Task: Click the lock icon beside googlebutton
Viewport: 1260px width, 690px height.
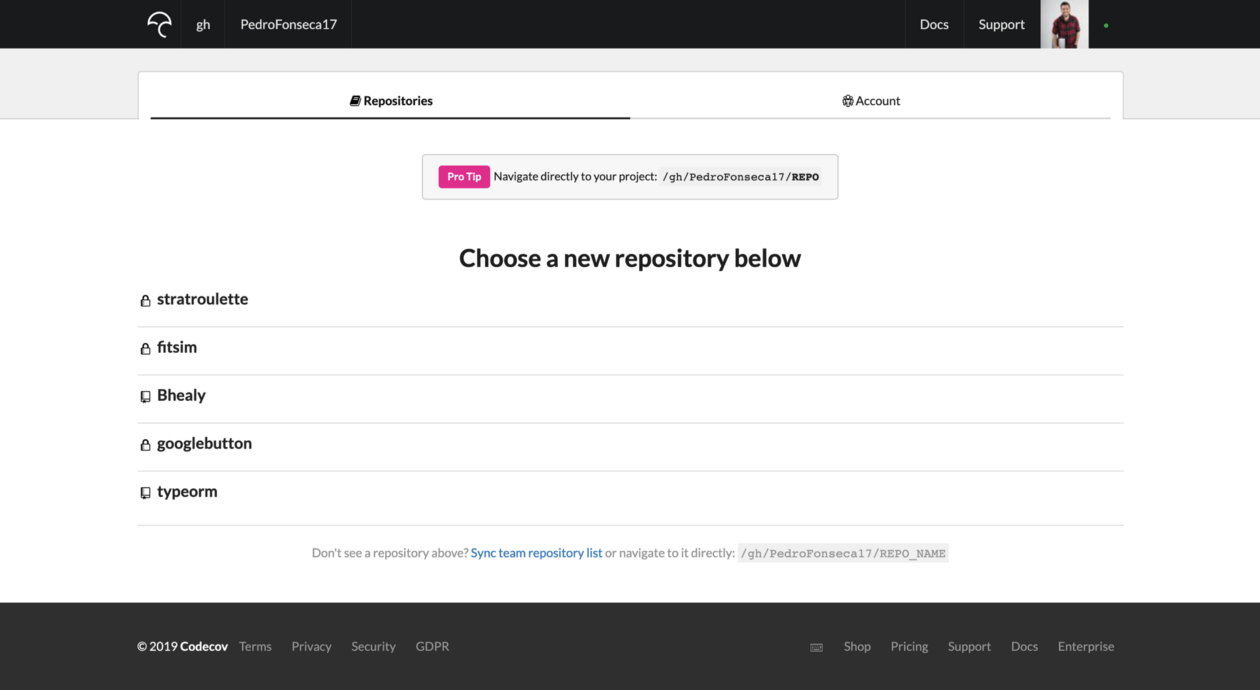Action: (145, 445)
